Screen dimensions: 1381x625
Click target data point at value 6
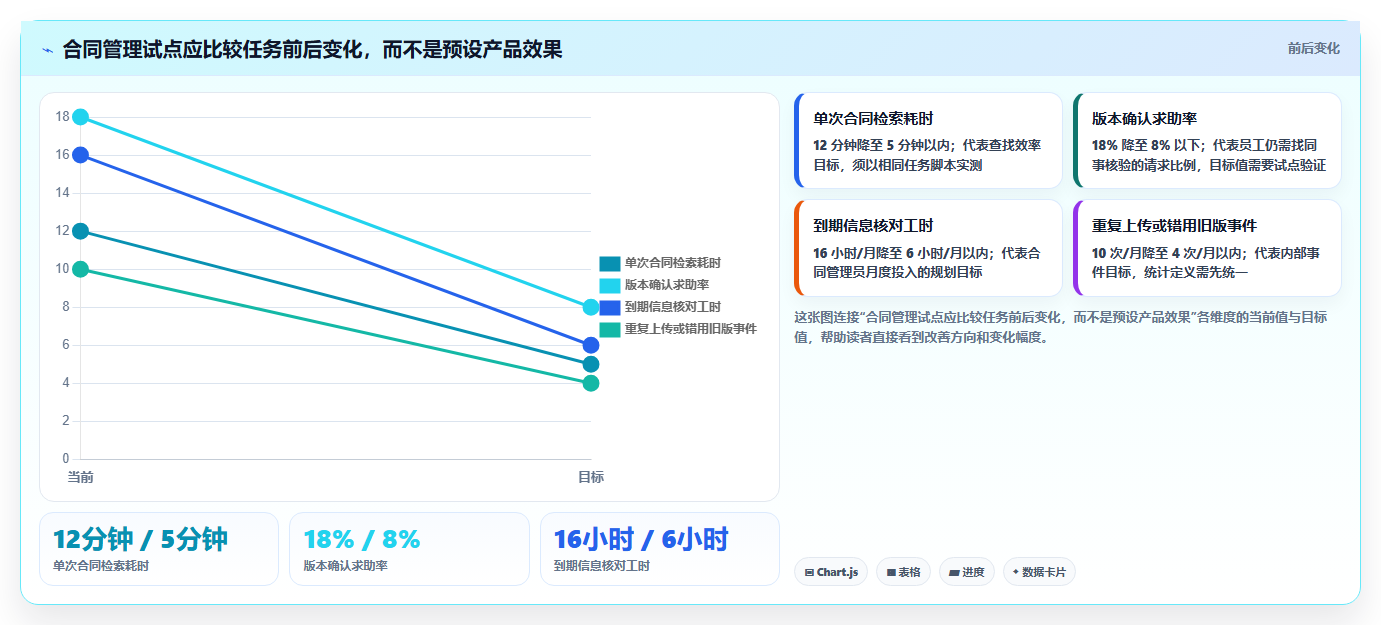coord(591,345)
